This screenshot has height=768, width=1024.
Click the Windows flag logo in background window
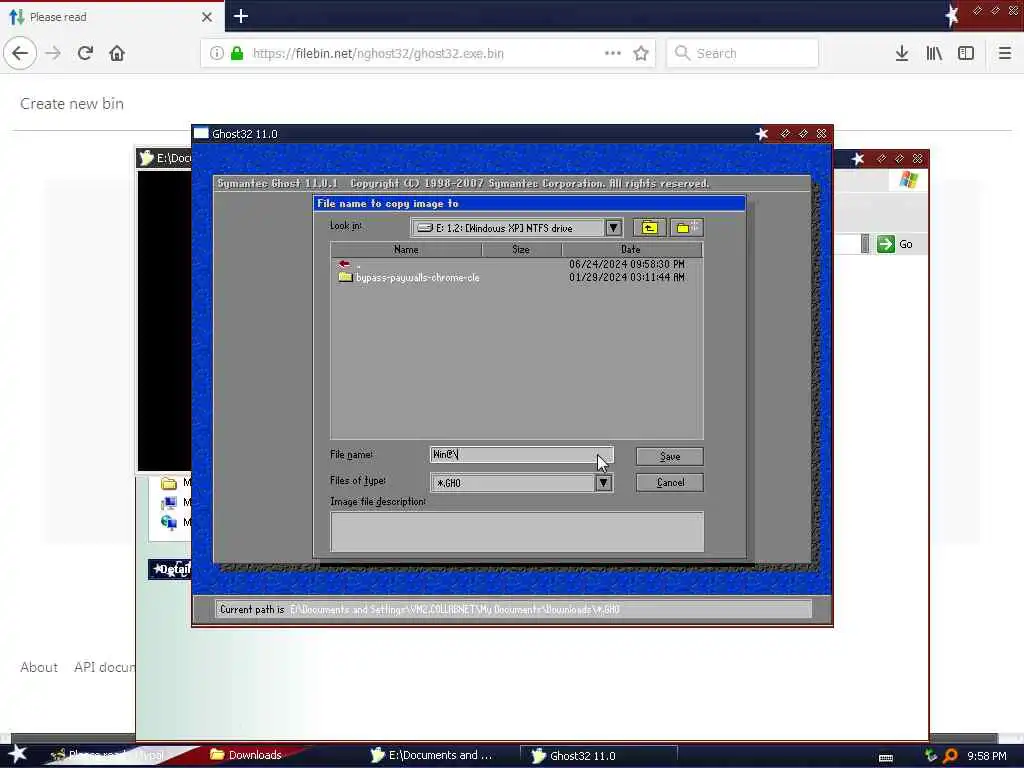pyautogui.click(x=908, y=180)
